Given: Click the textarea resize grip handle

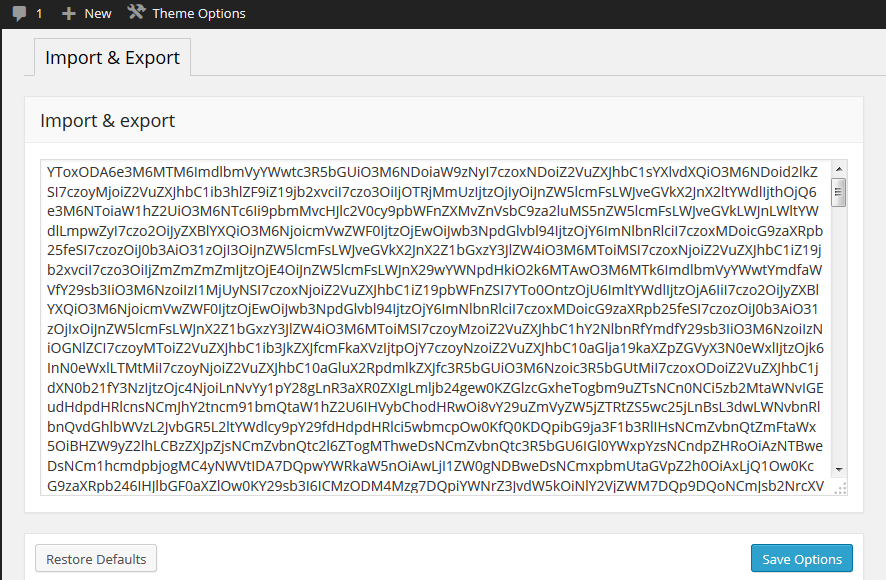Looking at the screenshot, I should click(841, 488).
